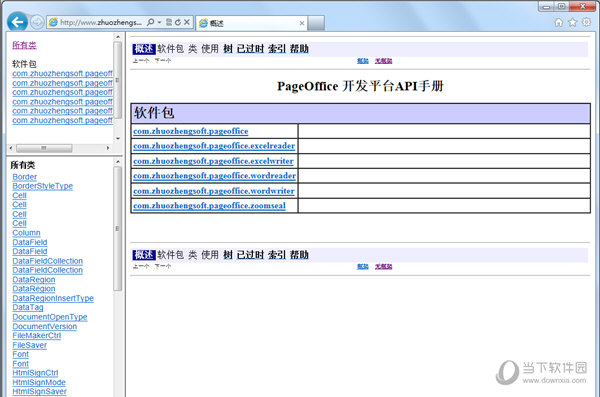
Task: Click the class list vertical scrollbar thumb
Action: coord(117,228)
